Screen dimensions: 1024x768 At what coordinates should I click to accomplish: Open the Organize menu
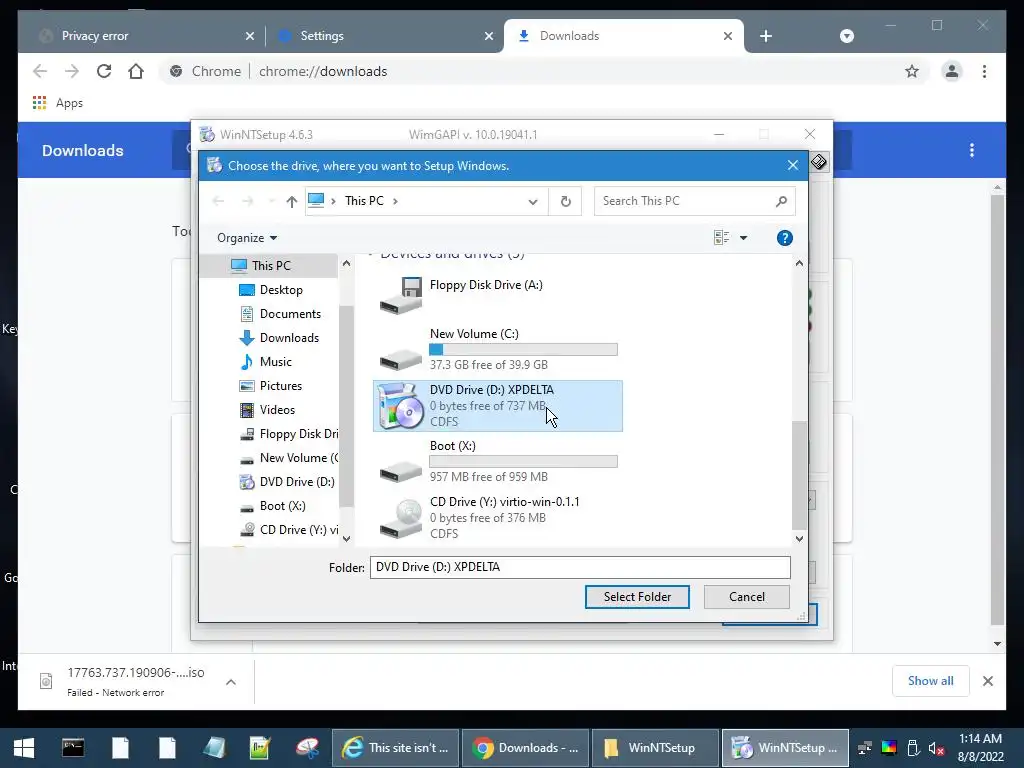pyautogui.click(x=247, y=238)
